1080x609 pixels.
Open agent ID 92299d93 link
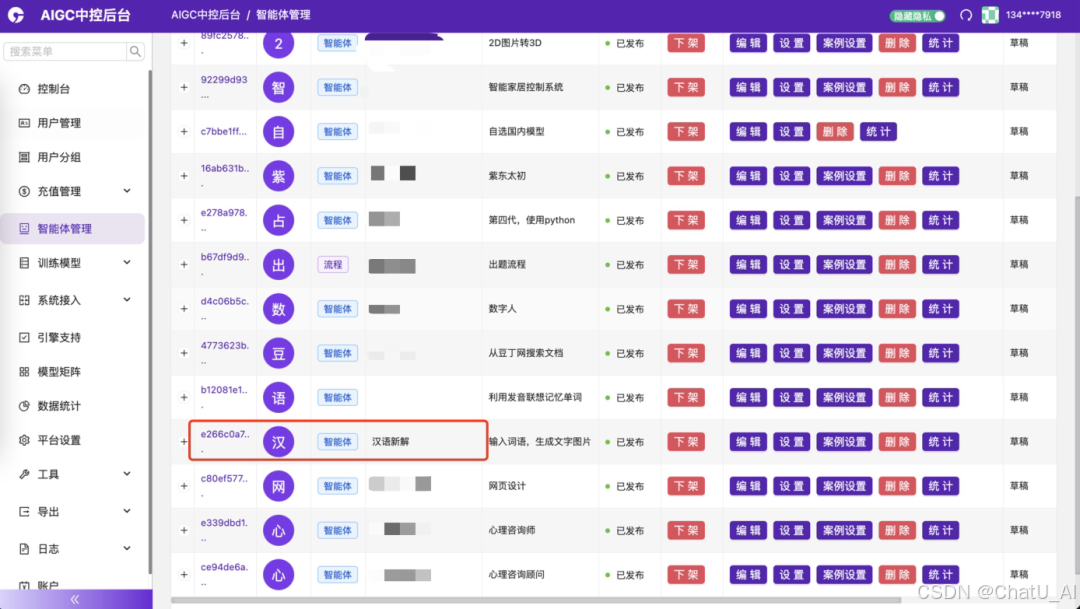point(225,87)
